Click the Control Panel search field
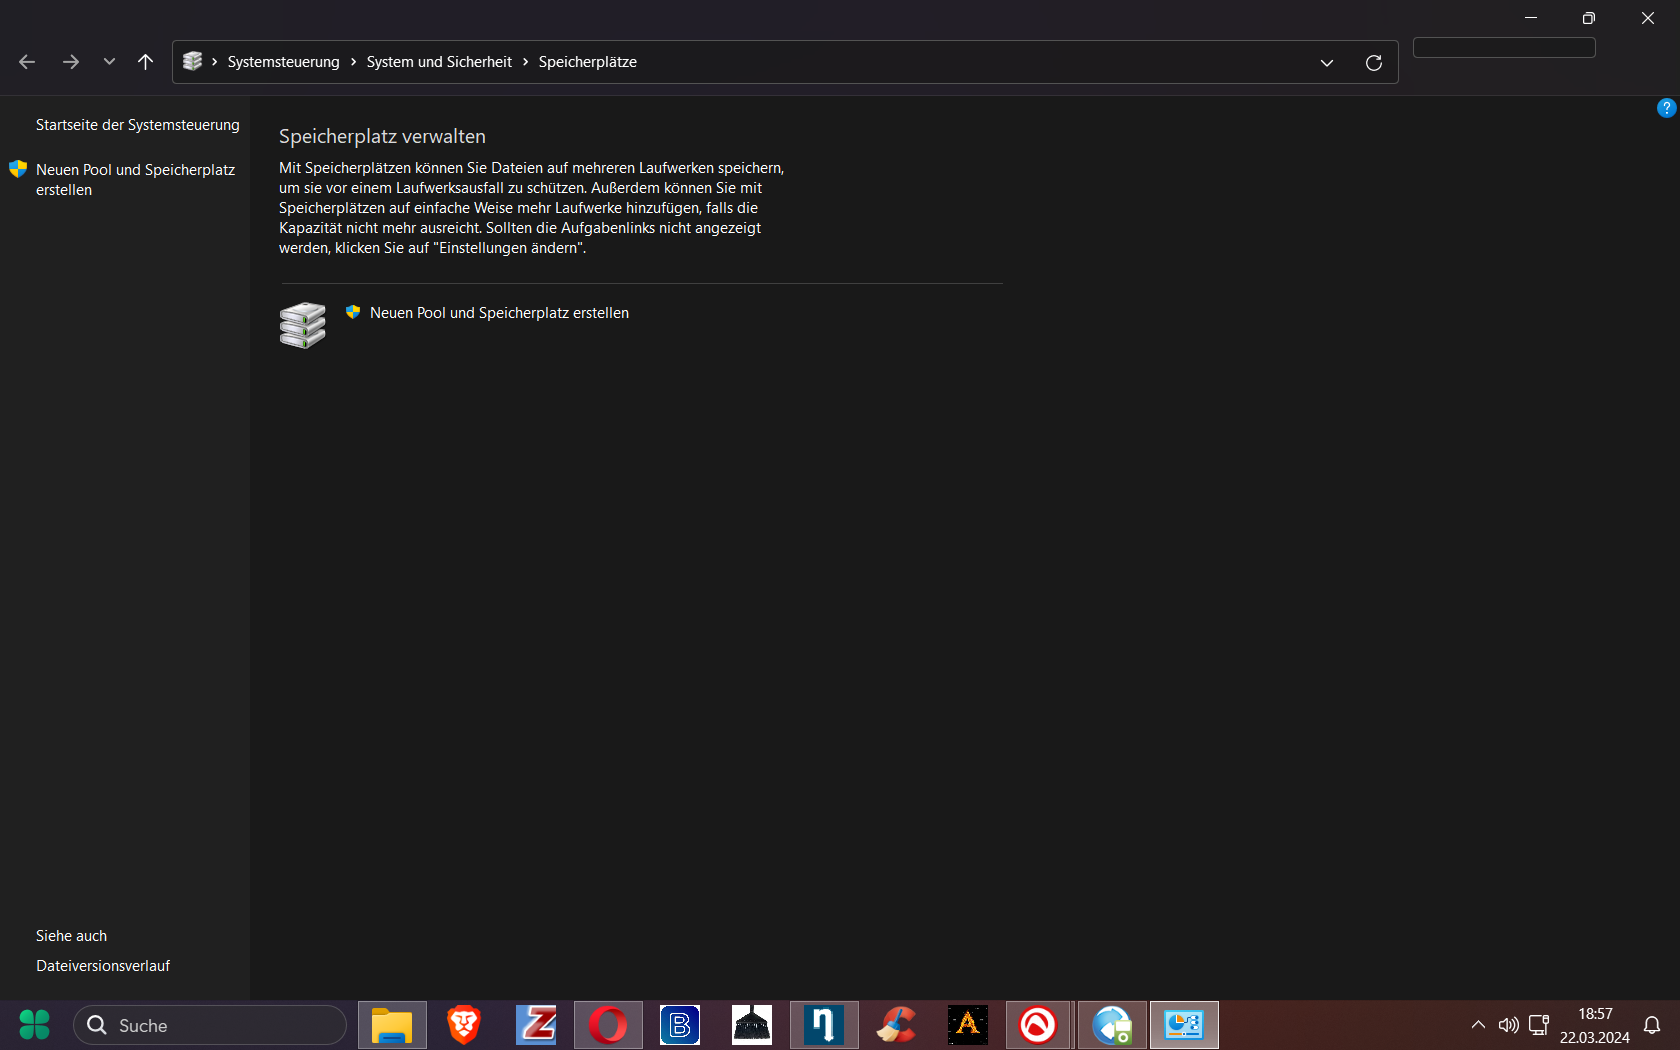Viewport: 1680px width, 1050px height. coord(1503,48)
